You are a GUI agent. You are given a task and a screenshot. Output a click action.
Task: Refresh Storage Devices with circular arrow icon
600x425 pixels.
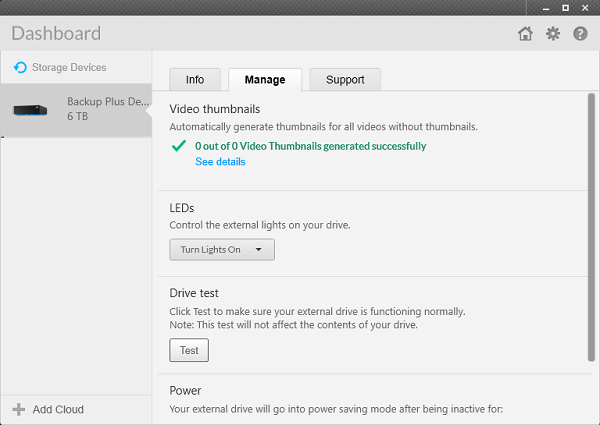point(20,67)
